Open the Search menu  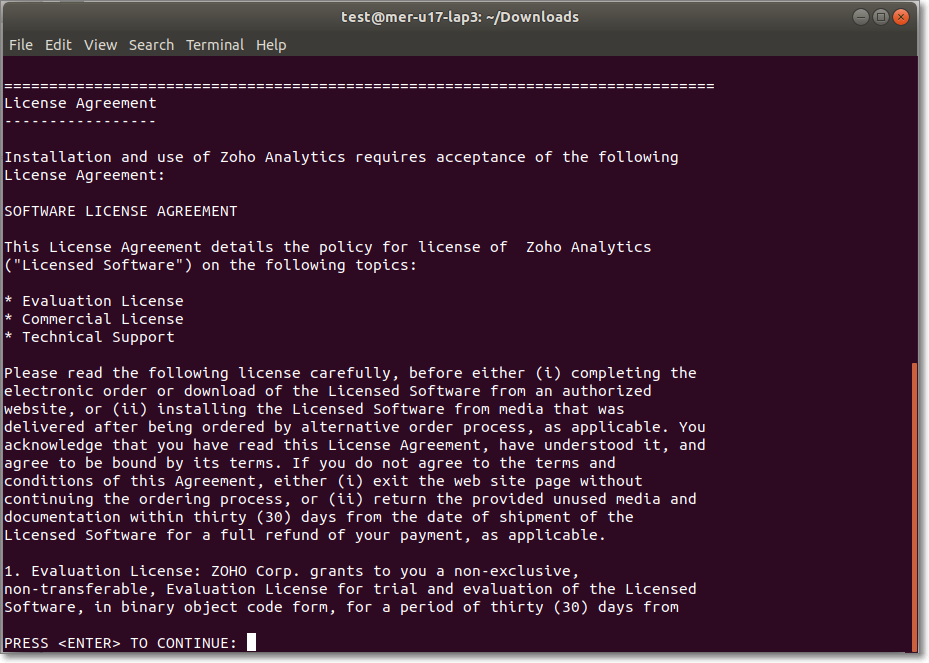(x=152, y=45)
